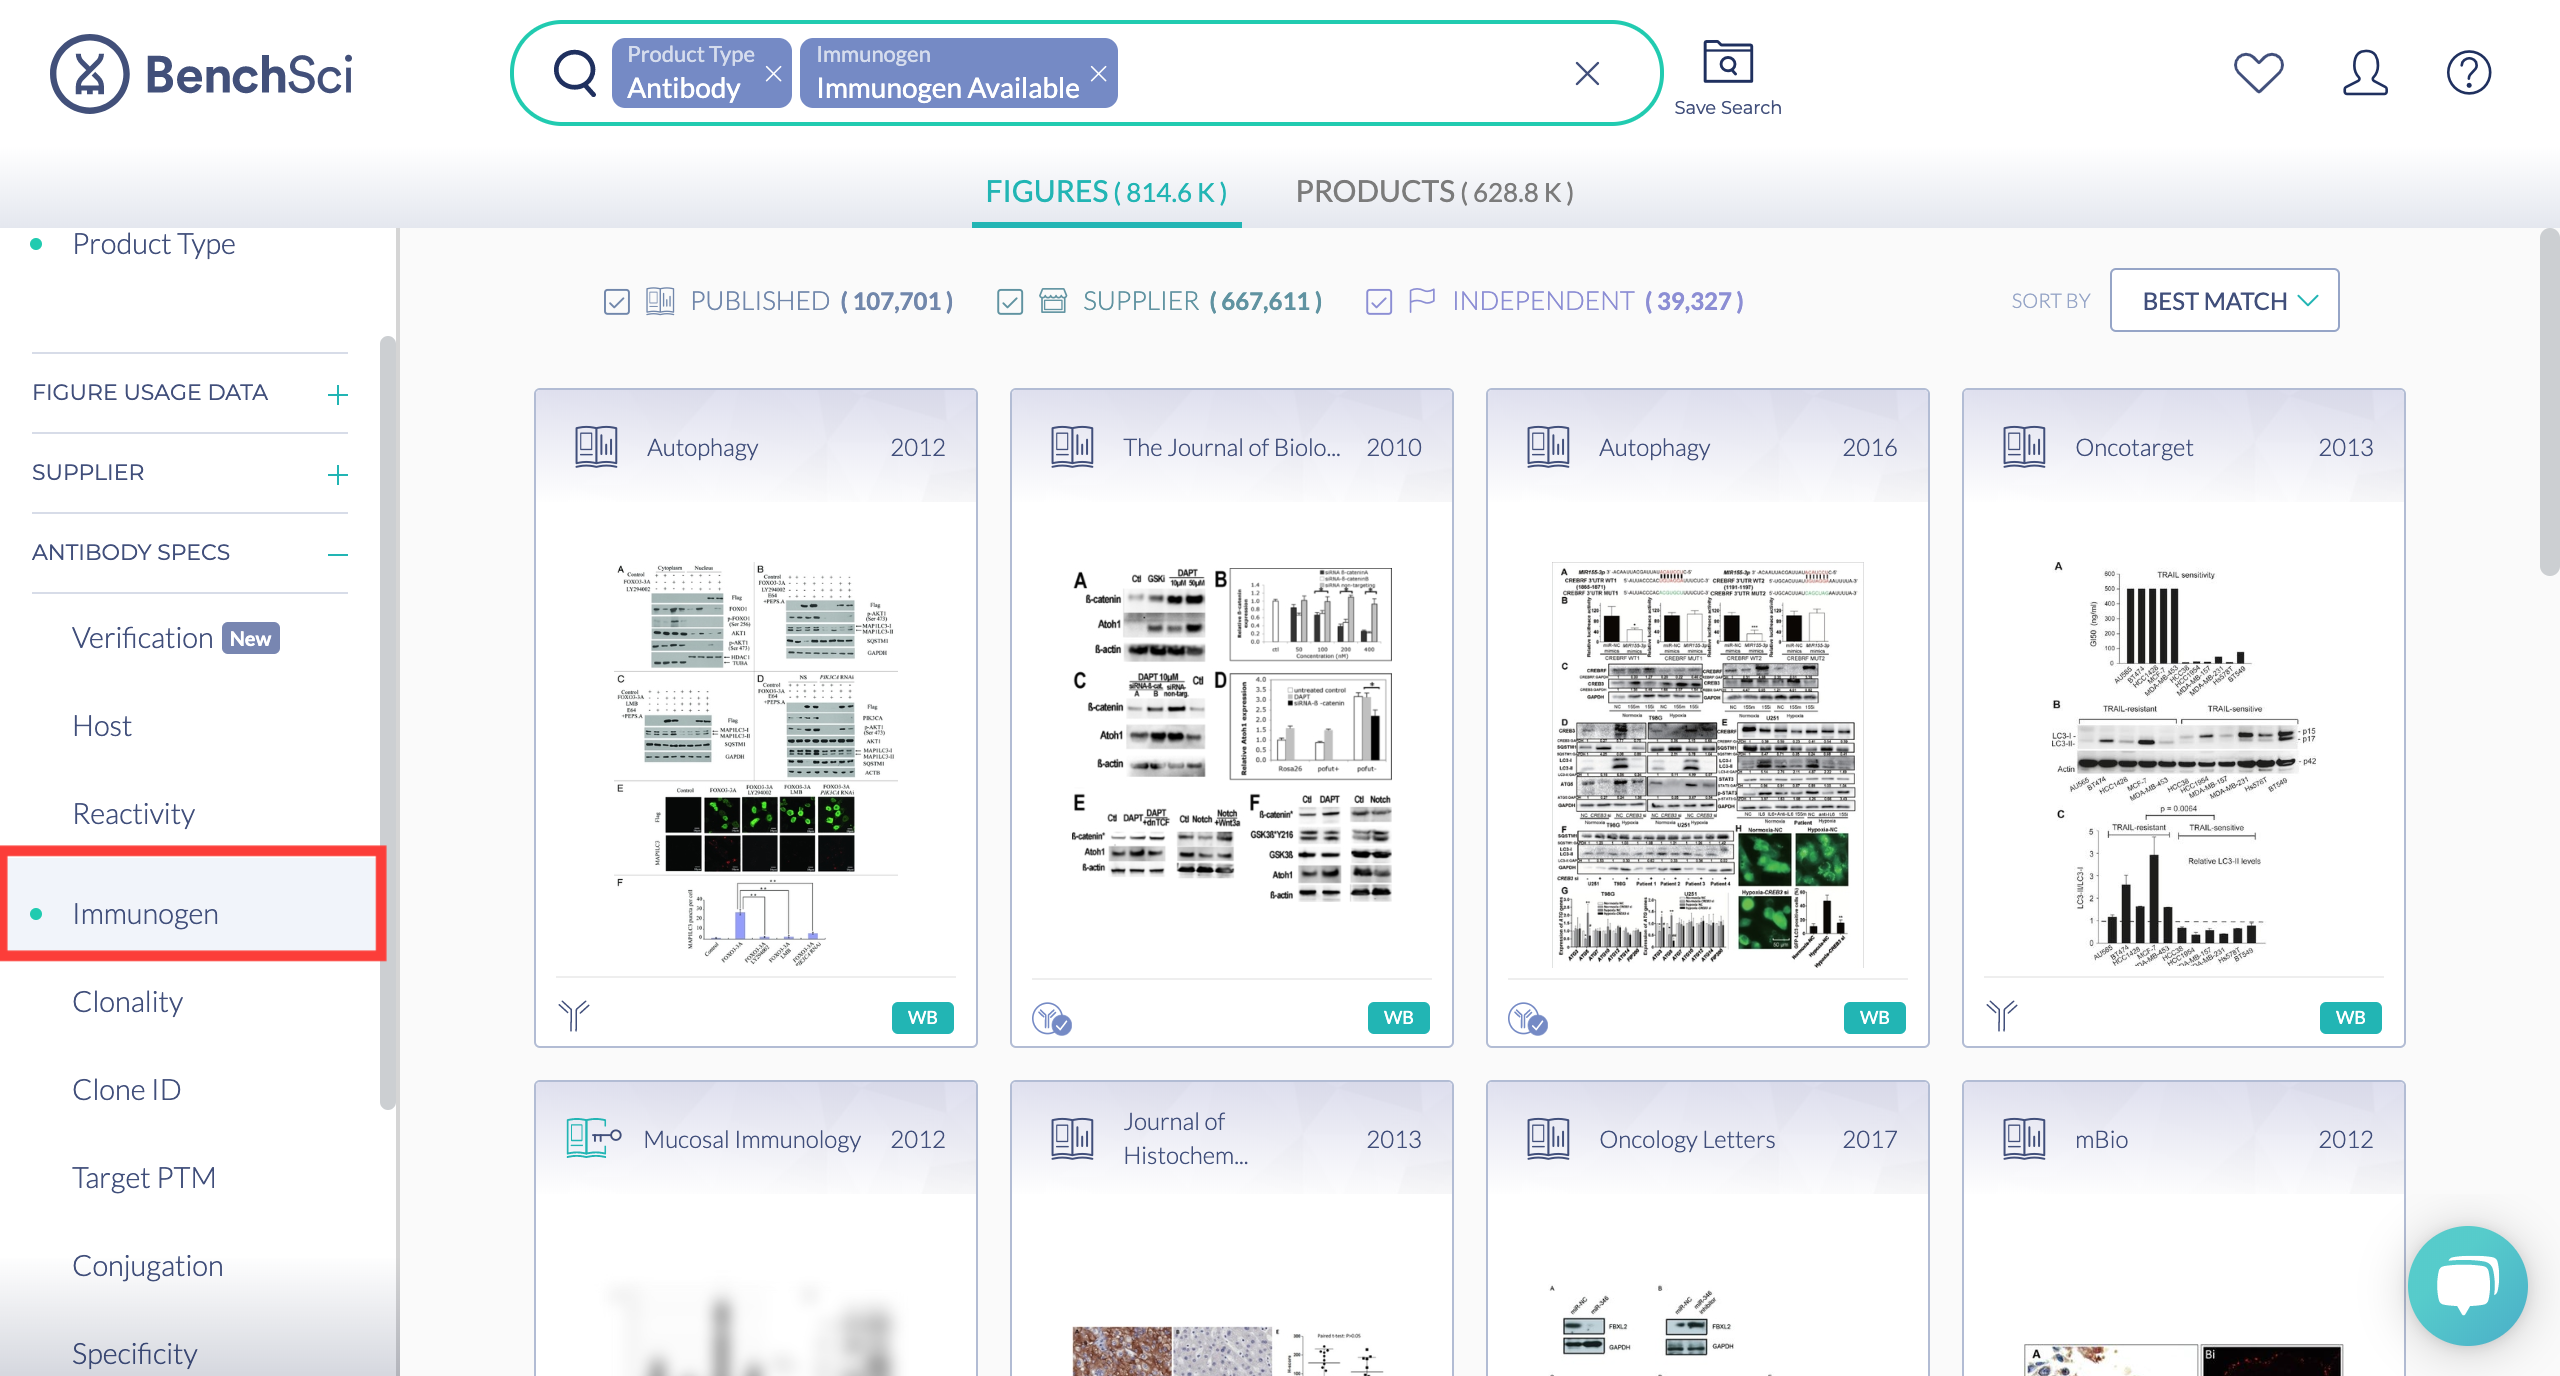Click the PUBLISHED journal icon
2560x1376 pixels.
point(660,300)
